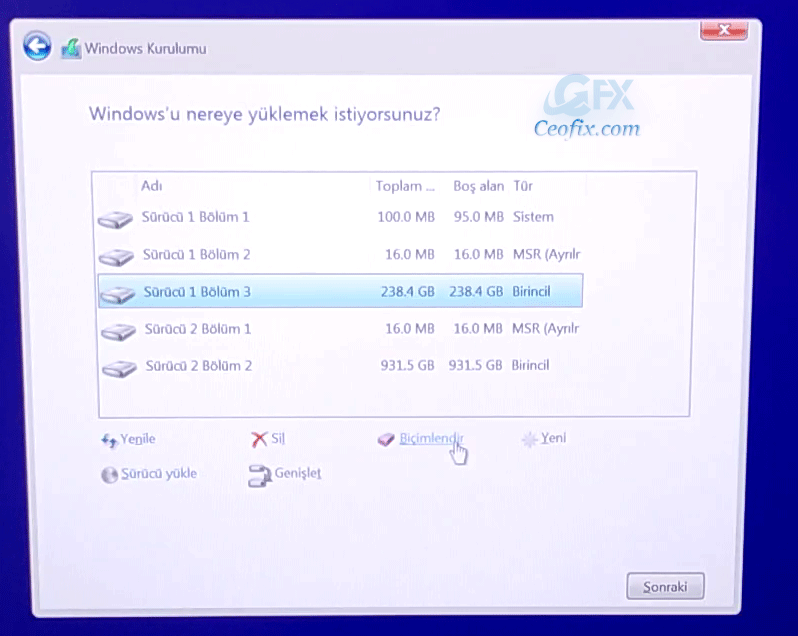Click the Genişlet extend icon

point(260,475)
